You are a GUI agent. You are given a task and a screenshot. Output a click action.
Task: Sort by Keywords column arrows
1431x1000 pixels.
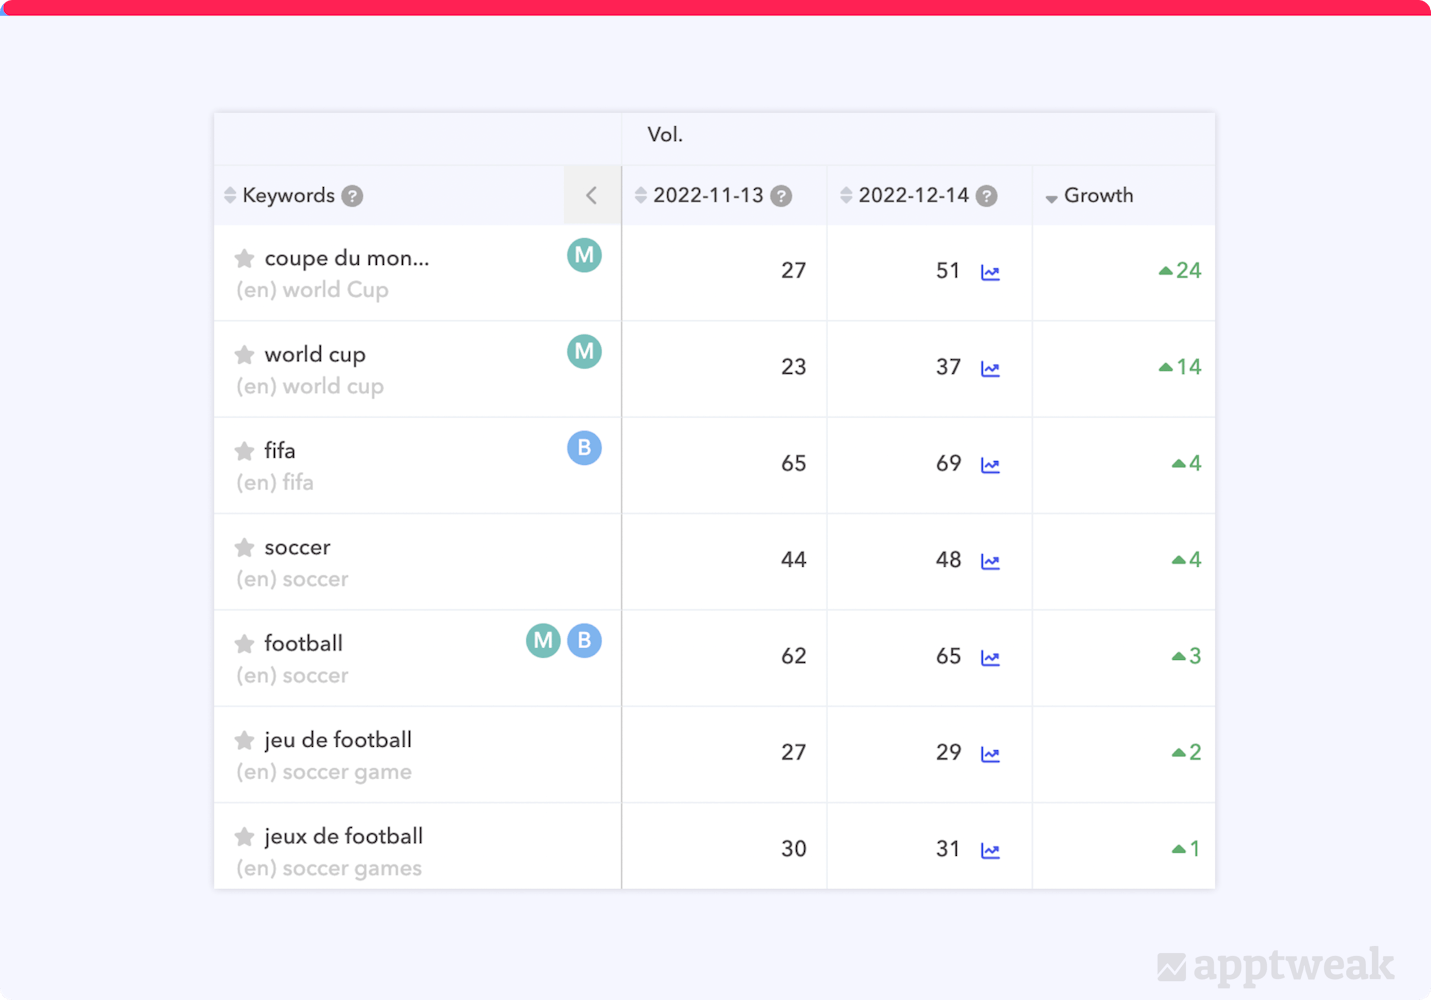230,195
